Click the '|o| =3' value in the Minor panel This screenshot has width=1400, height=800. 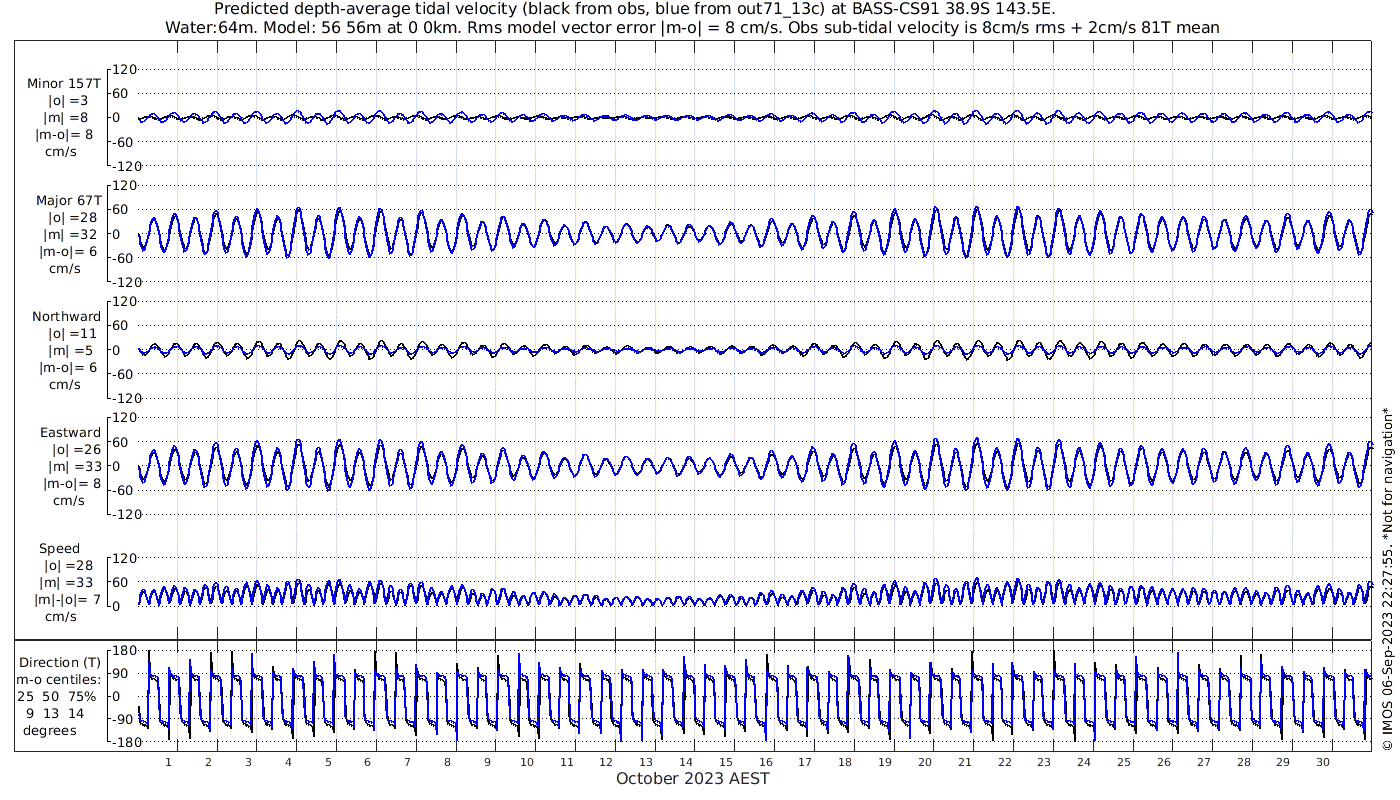click(x=69, y=100)
